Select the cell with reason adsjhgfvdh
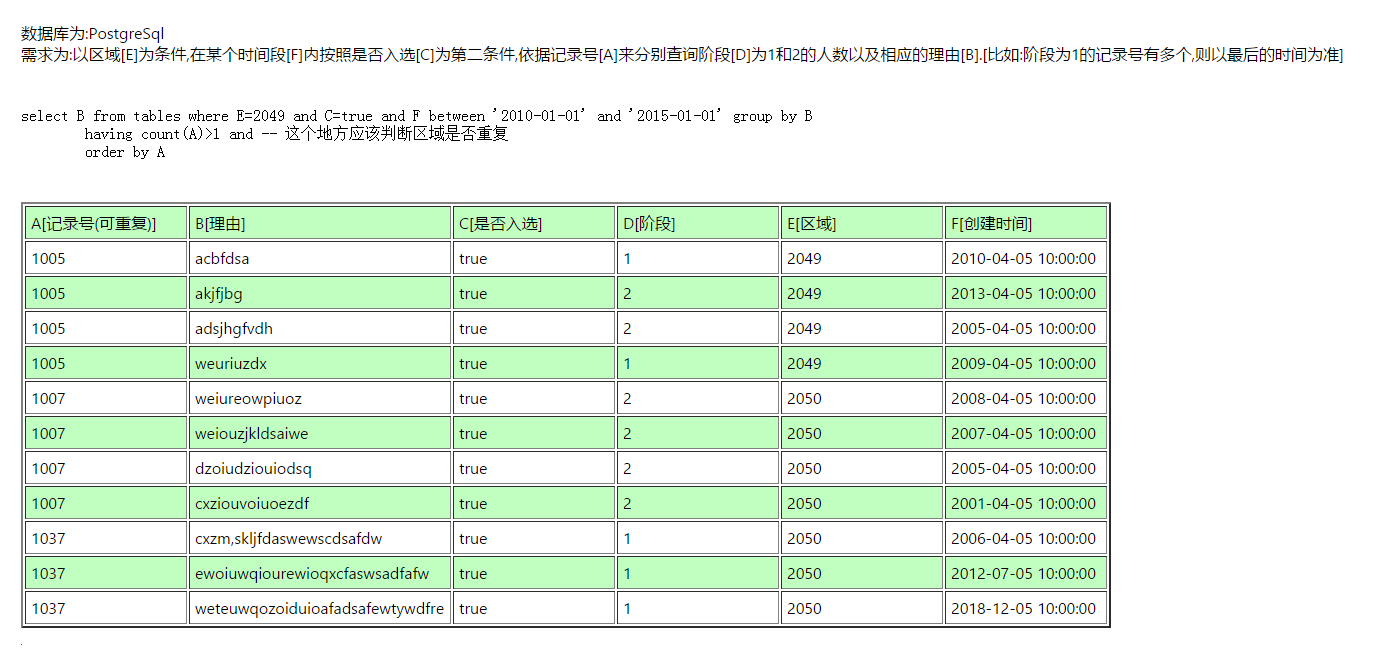This screenshot has width=1379, height=656. click(320, 329)
